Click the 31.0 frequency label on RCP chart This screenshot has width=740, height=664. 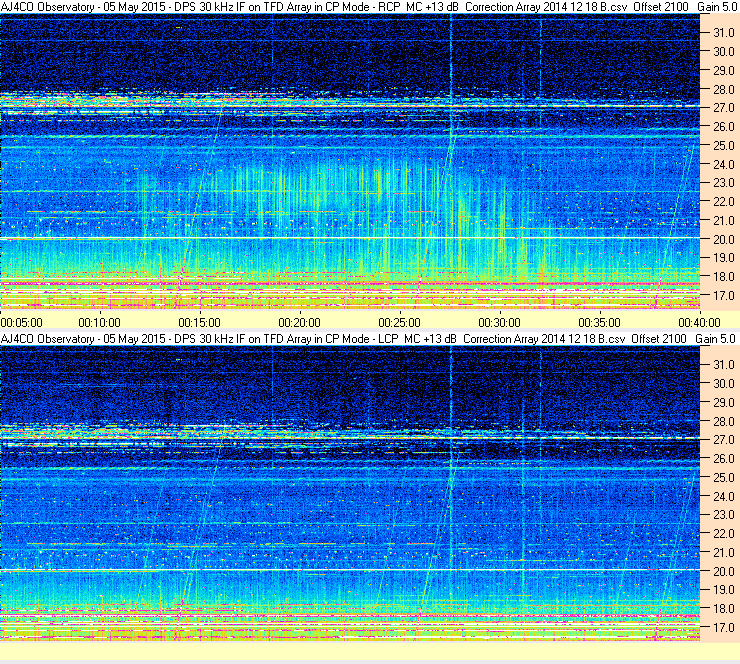pyautogui.click(x=724, y=33)
